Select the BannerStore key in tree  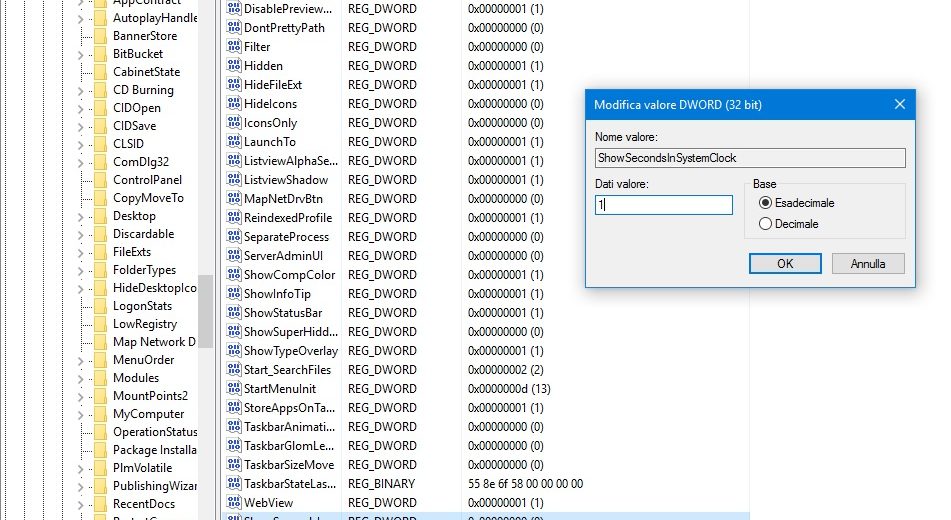144,36
